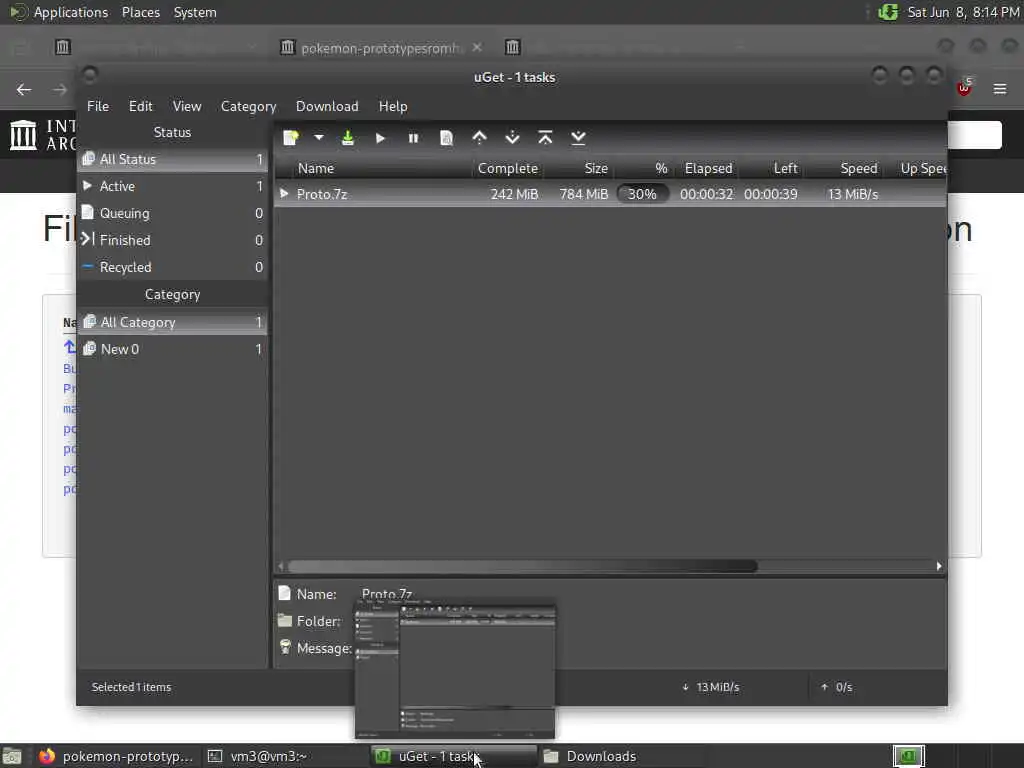Sort by the % column header
The image size is (1024, 768).
tap(643, 168)
